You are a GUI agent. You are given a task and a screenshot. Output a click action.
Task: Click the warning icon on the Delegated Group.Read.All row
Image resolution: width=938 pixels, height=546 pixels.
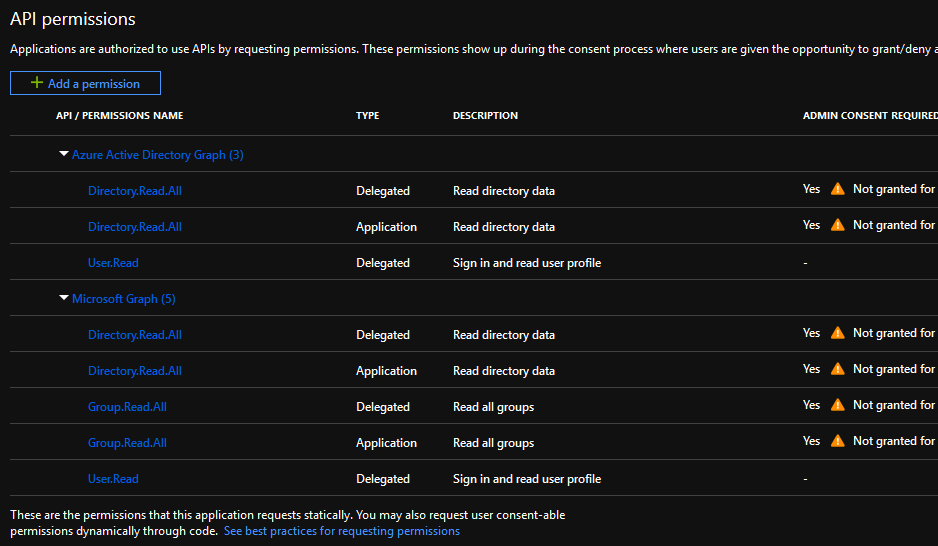[x=838, y=405]
